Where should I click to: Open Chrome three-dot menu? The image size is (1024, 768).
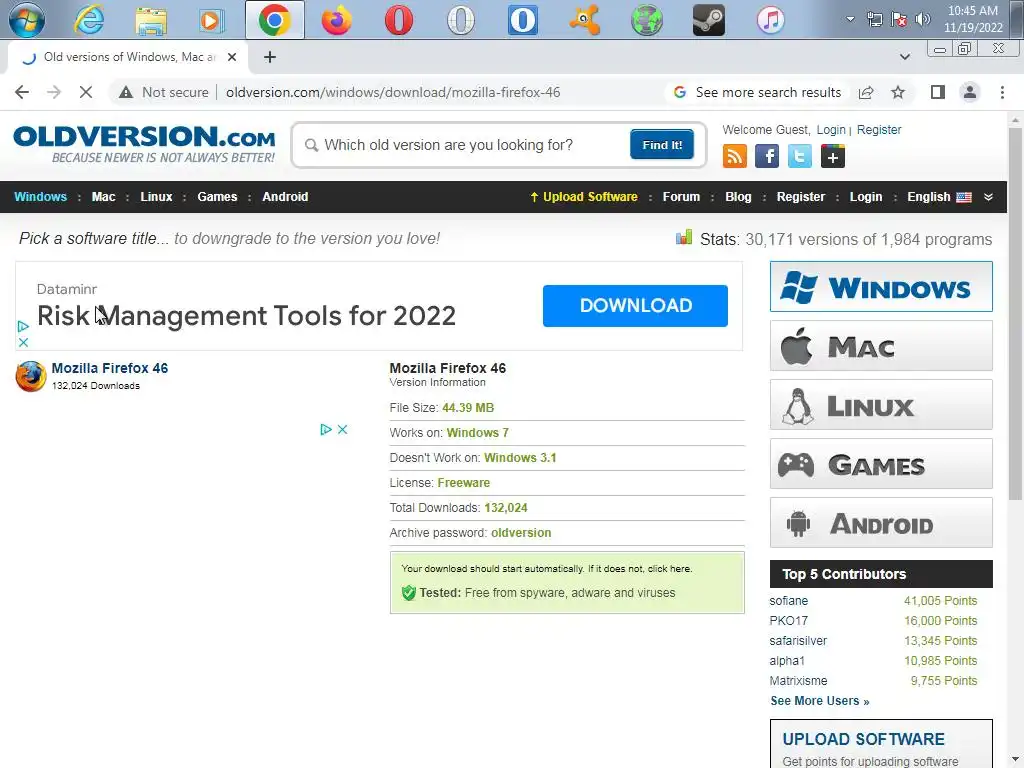[1002, 92]
